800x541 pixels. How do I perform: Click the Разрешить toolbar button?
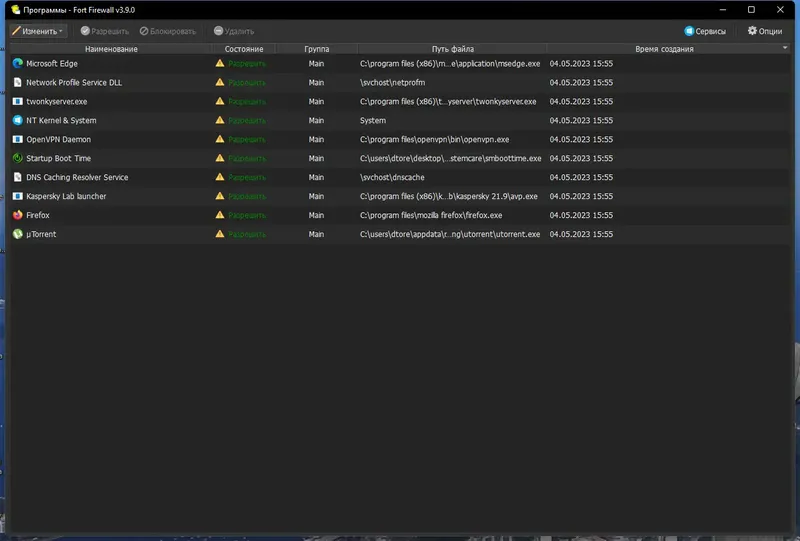coord(105,31)
